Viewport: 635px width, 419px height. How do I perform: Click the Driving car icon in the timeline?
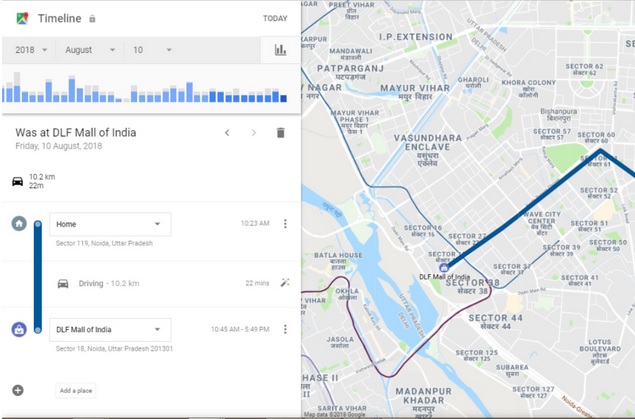pyautogui.click(x=63, y=283)
